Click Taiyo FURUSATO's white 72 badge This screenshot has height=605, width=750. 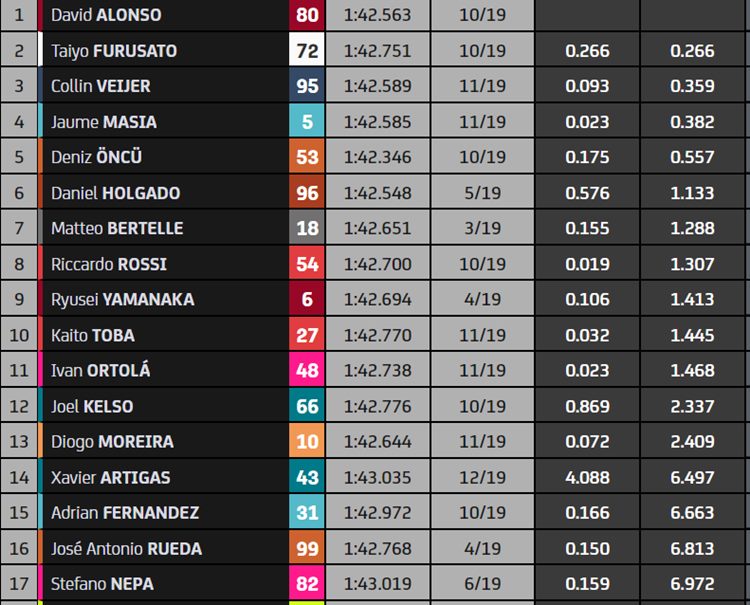307,50
